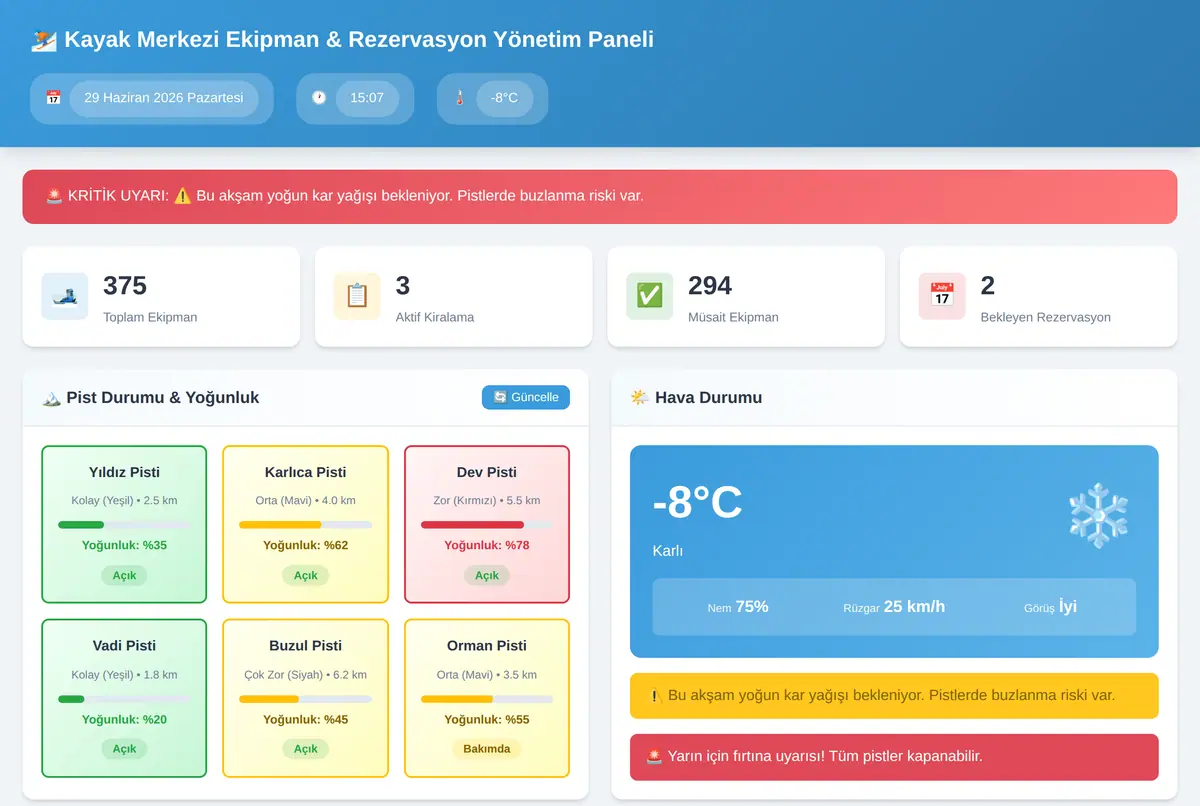Click the siren icon in the storm warning
1200x806 pixels.
654,757
